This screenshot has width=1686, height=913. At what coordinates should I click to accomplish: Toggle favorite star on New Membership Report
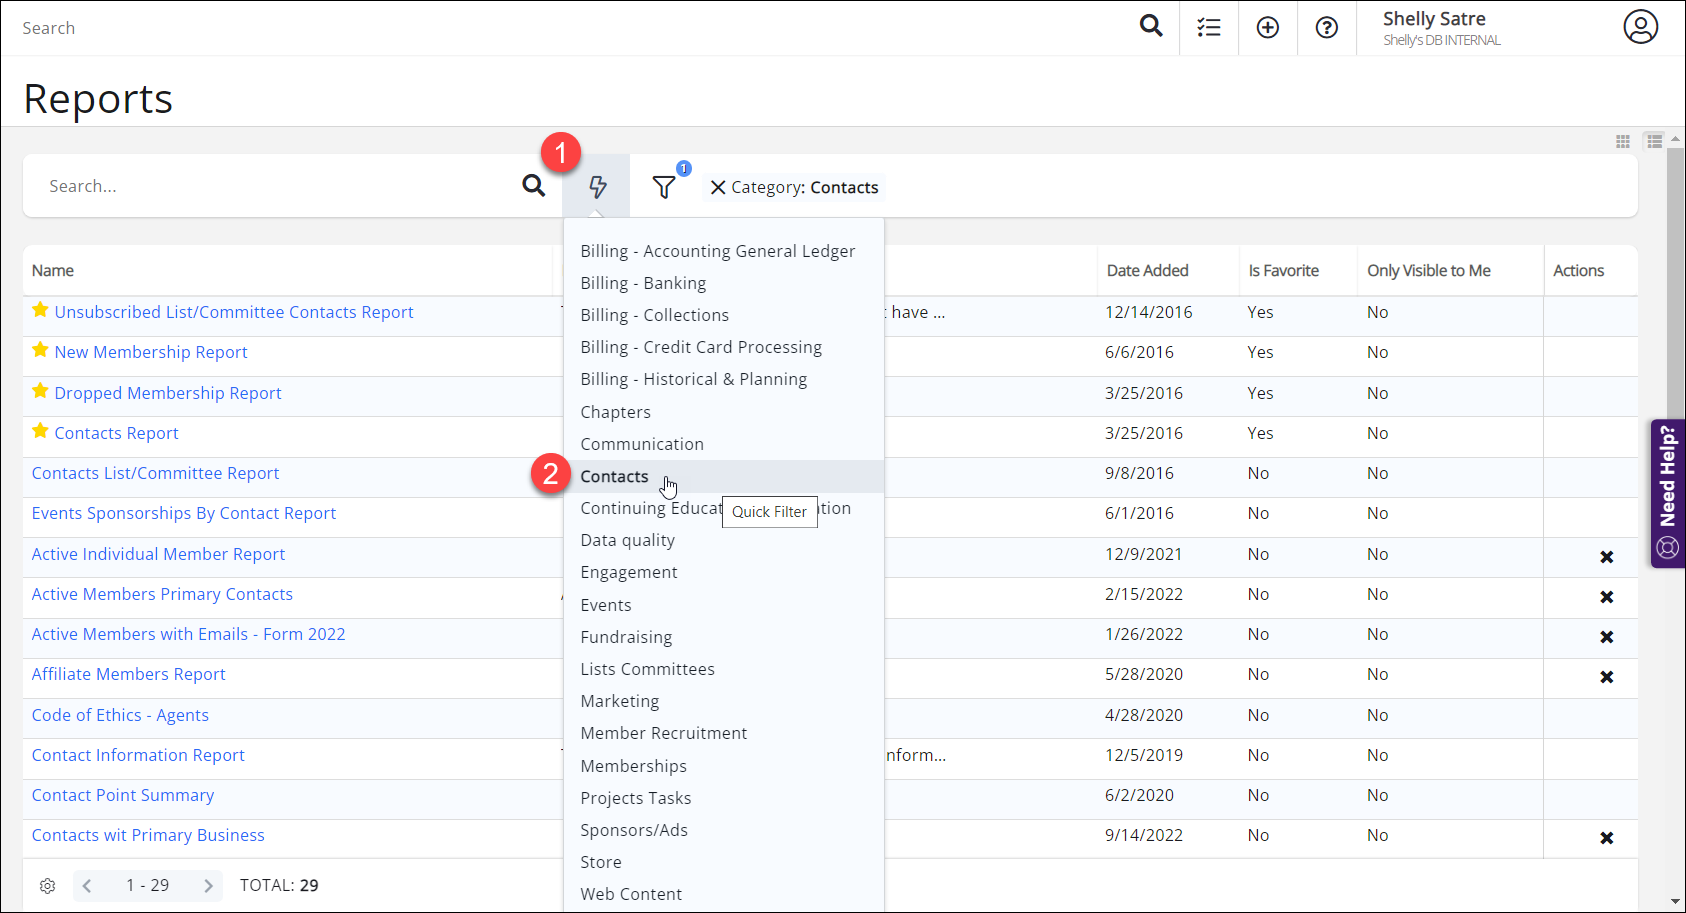(39, 350)
